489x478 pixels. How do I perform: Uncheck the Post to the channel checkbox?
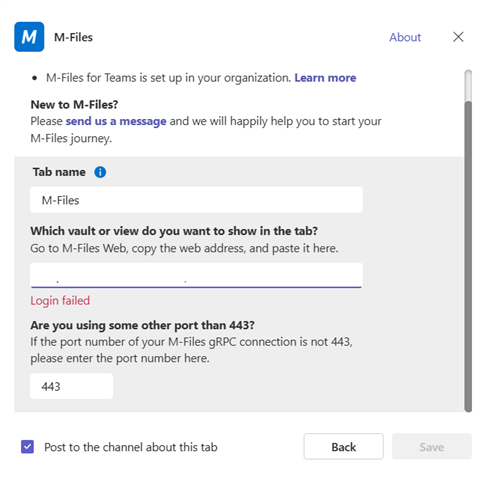[x=27, y=447]
